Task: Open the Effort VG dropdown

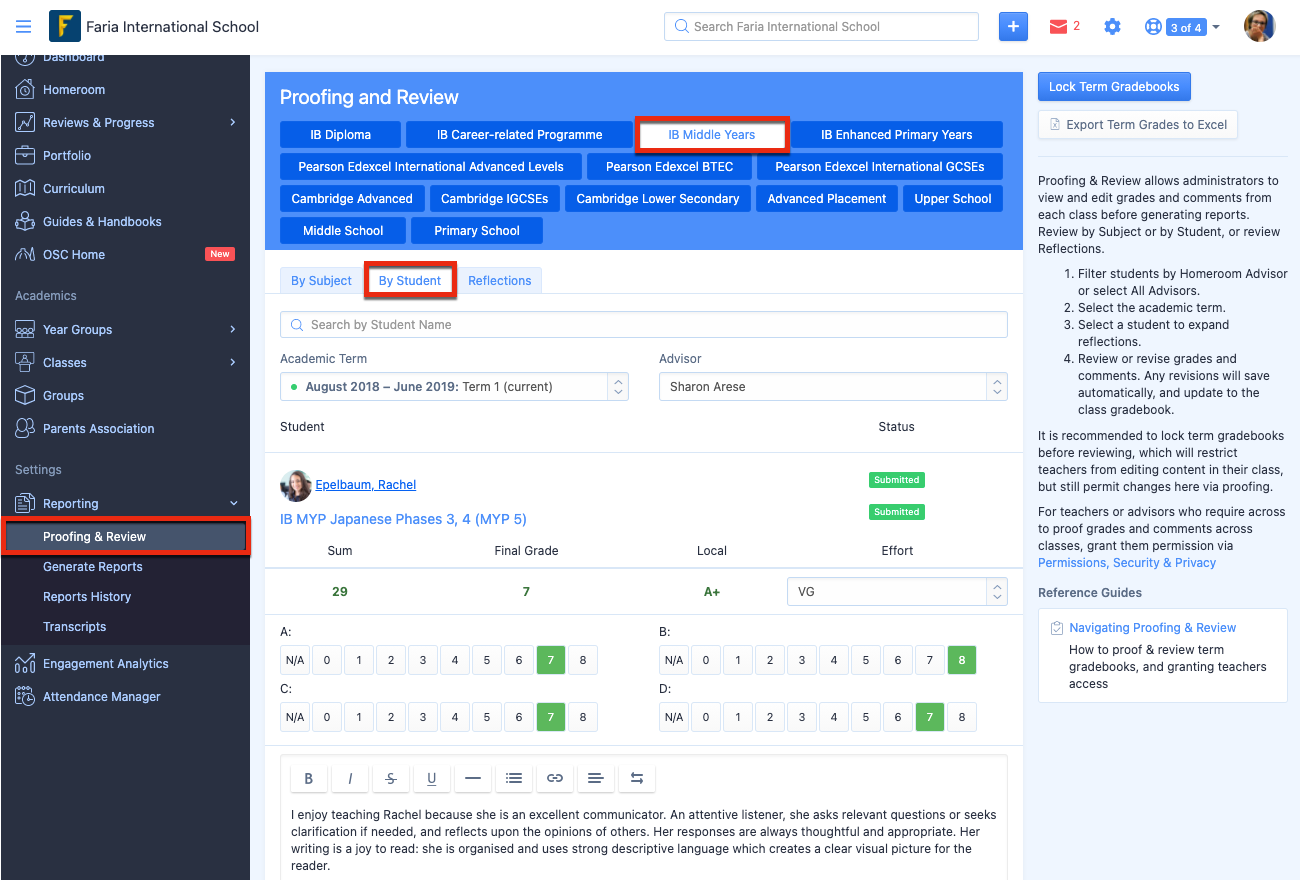Action: coord(897,592)
